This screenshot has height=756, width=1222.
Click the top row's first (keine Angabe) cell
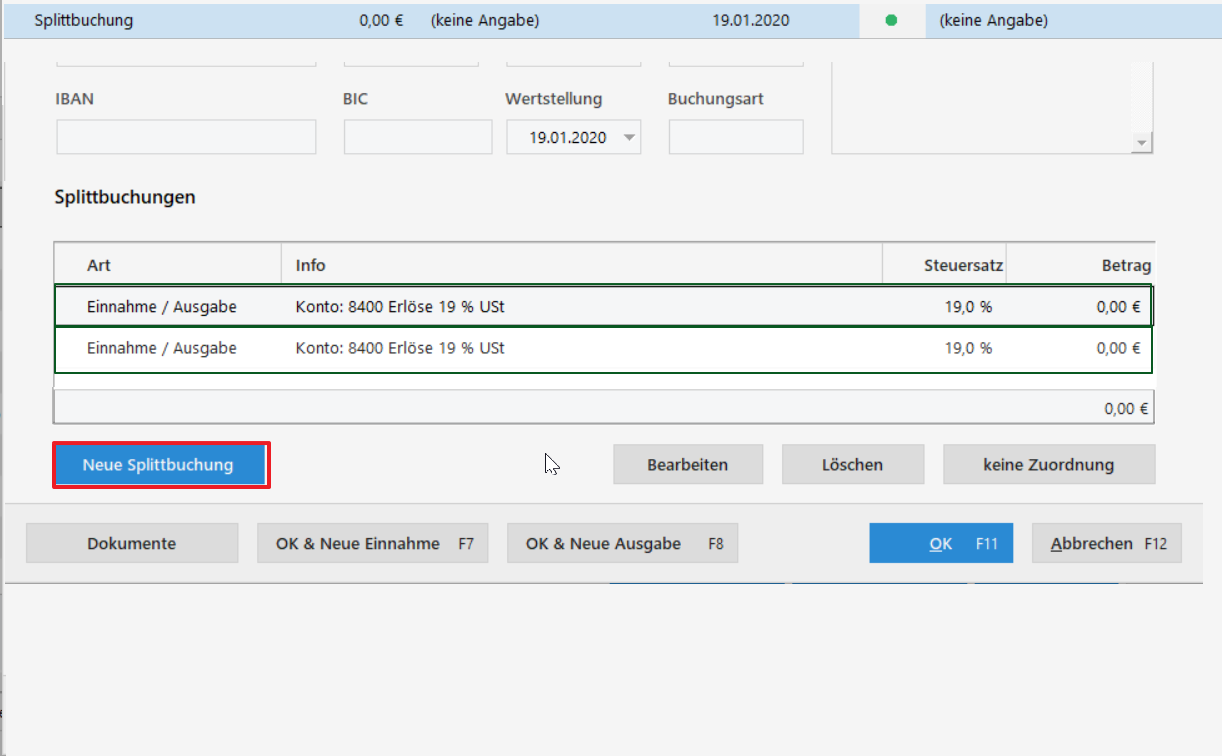point(485,20)
